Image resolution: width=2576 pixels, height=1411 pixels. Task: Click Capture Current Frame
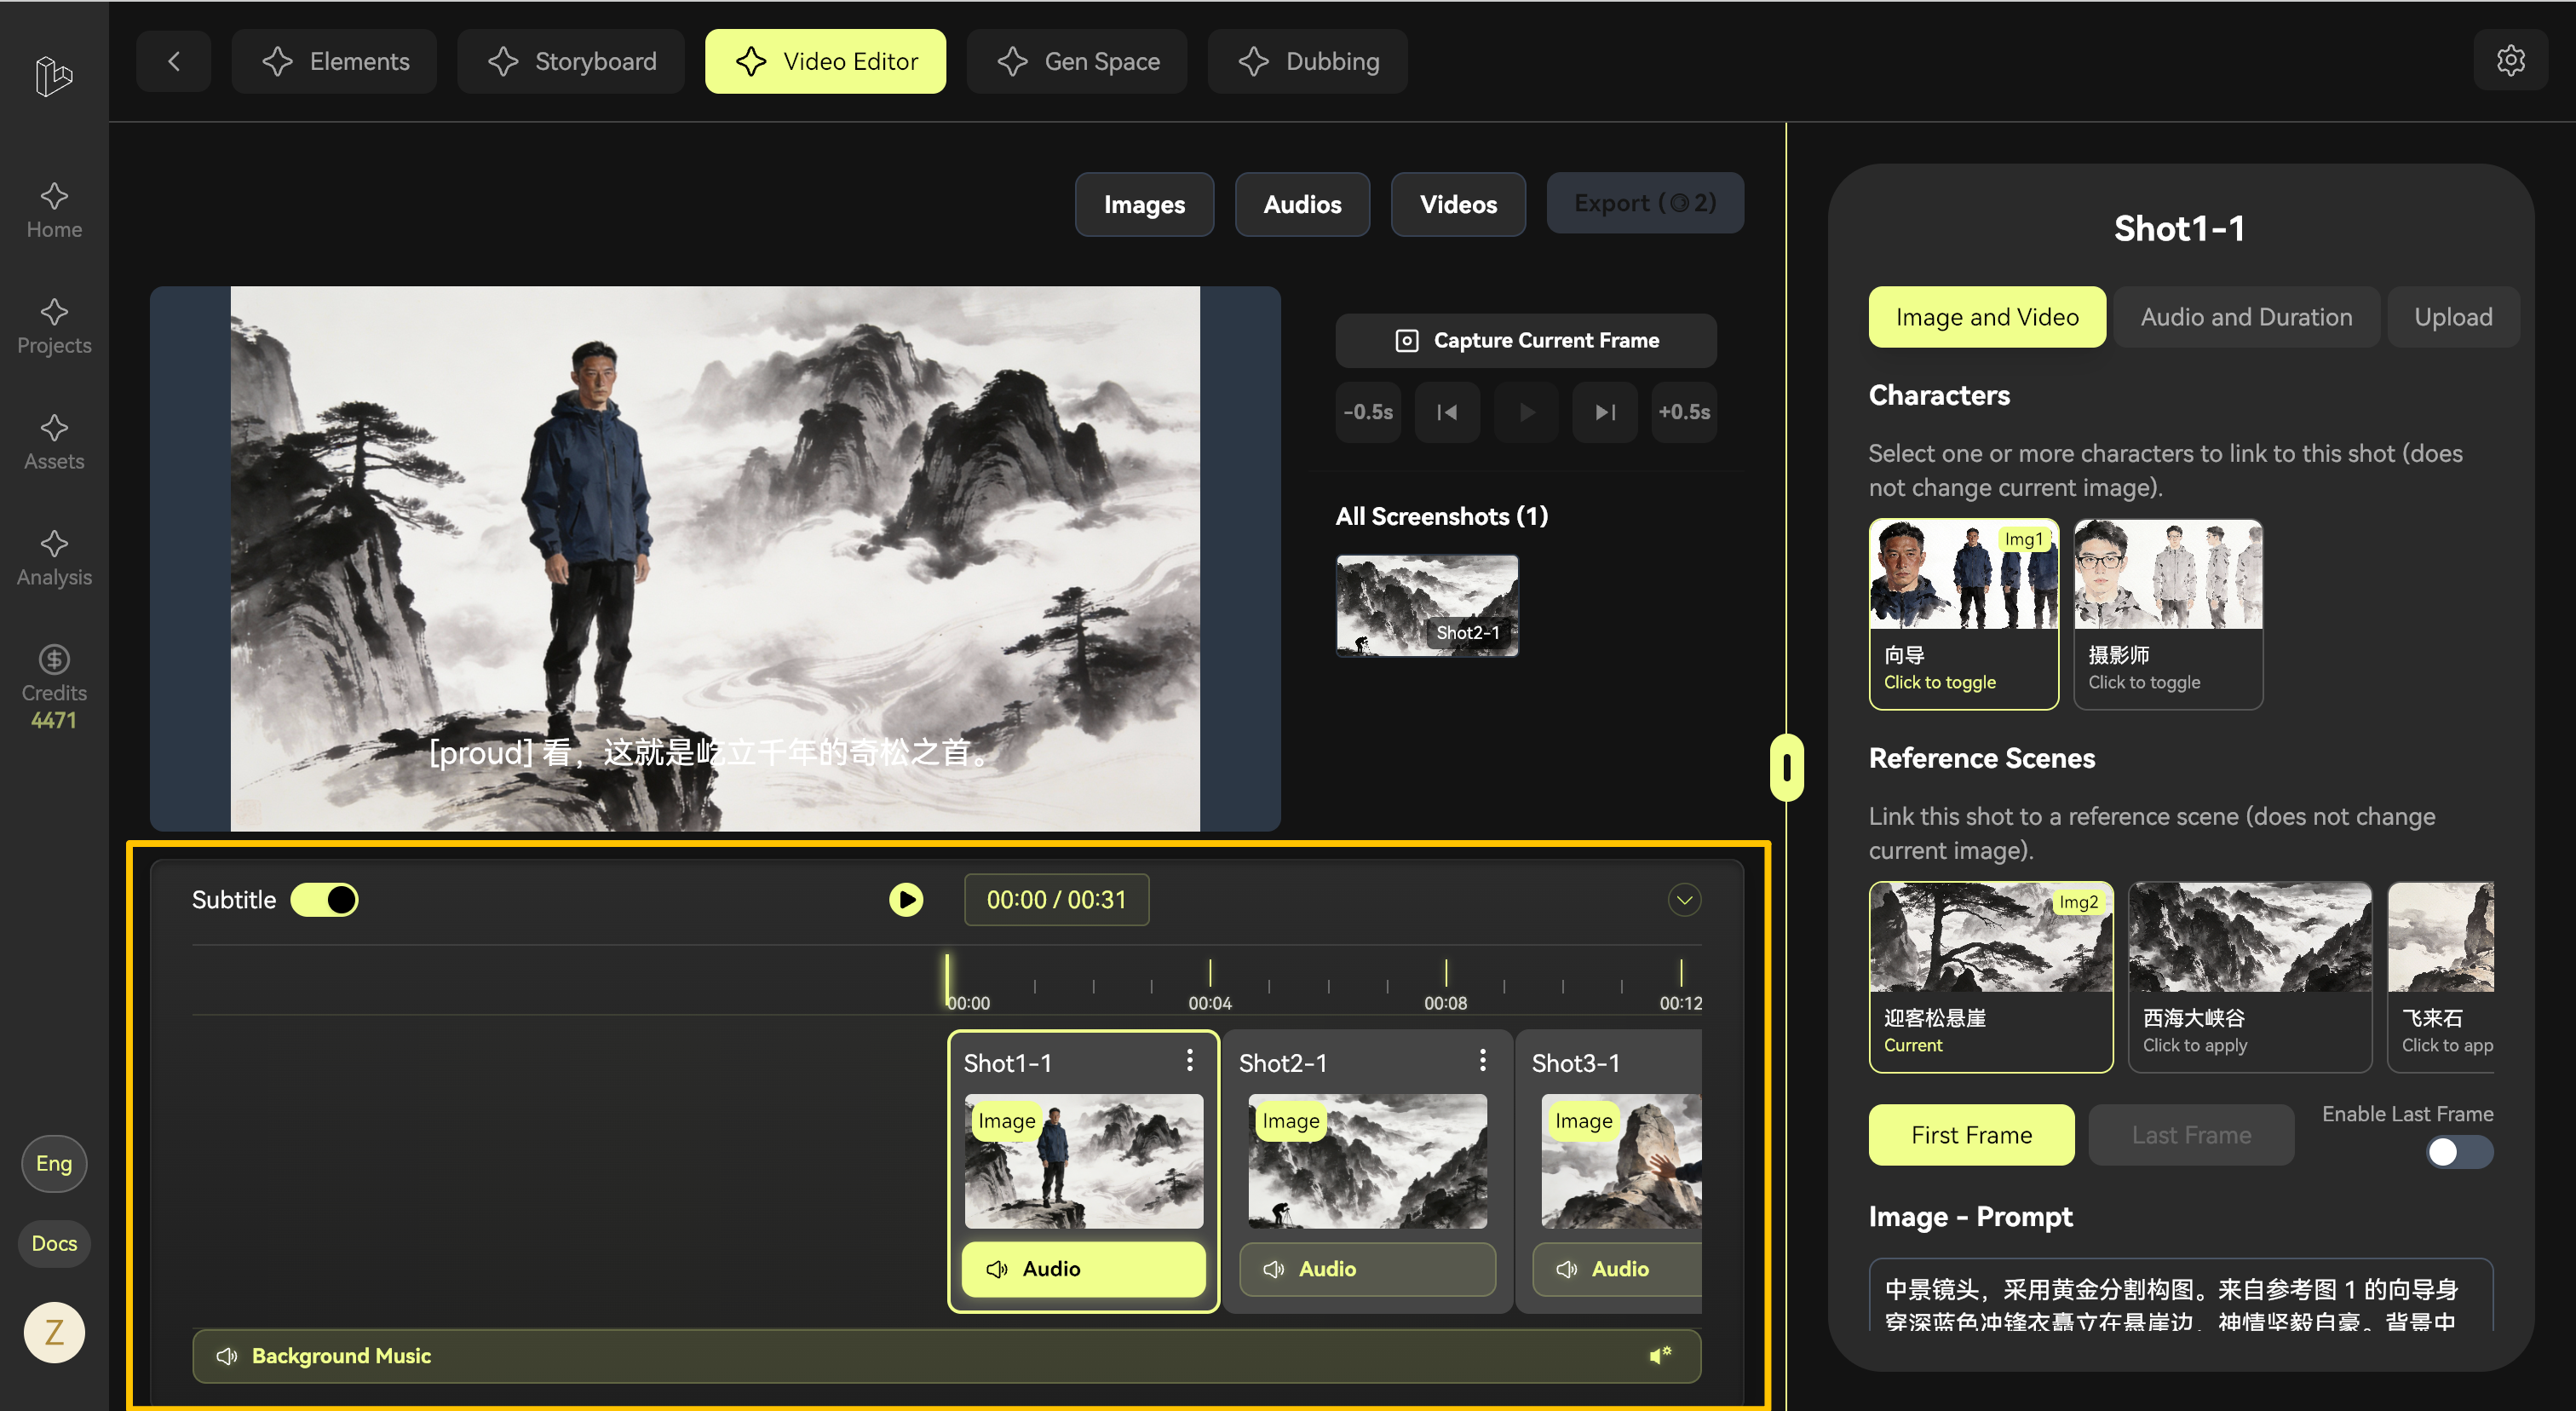click(1526, 340)
